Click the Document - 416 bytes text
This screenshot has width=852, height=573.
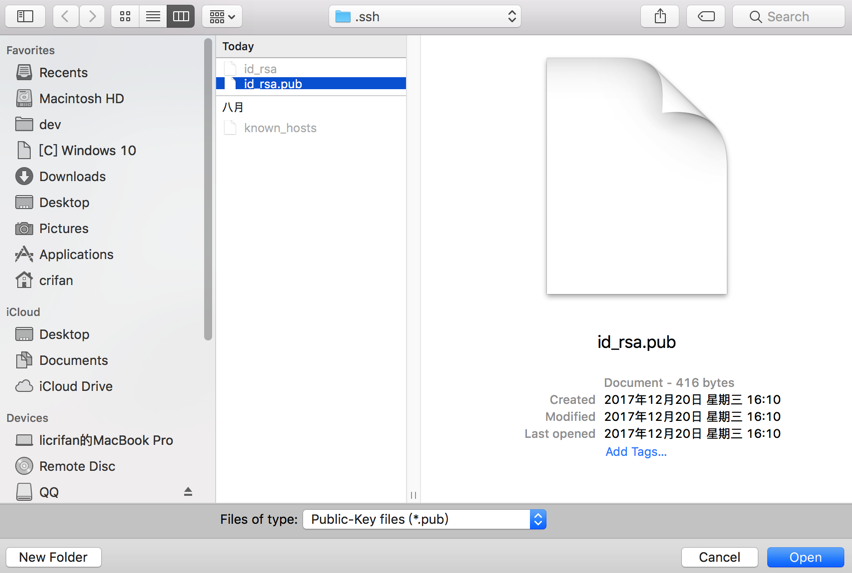(669, 383)
